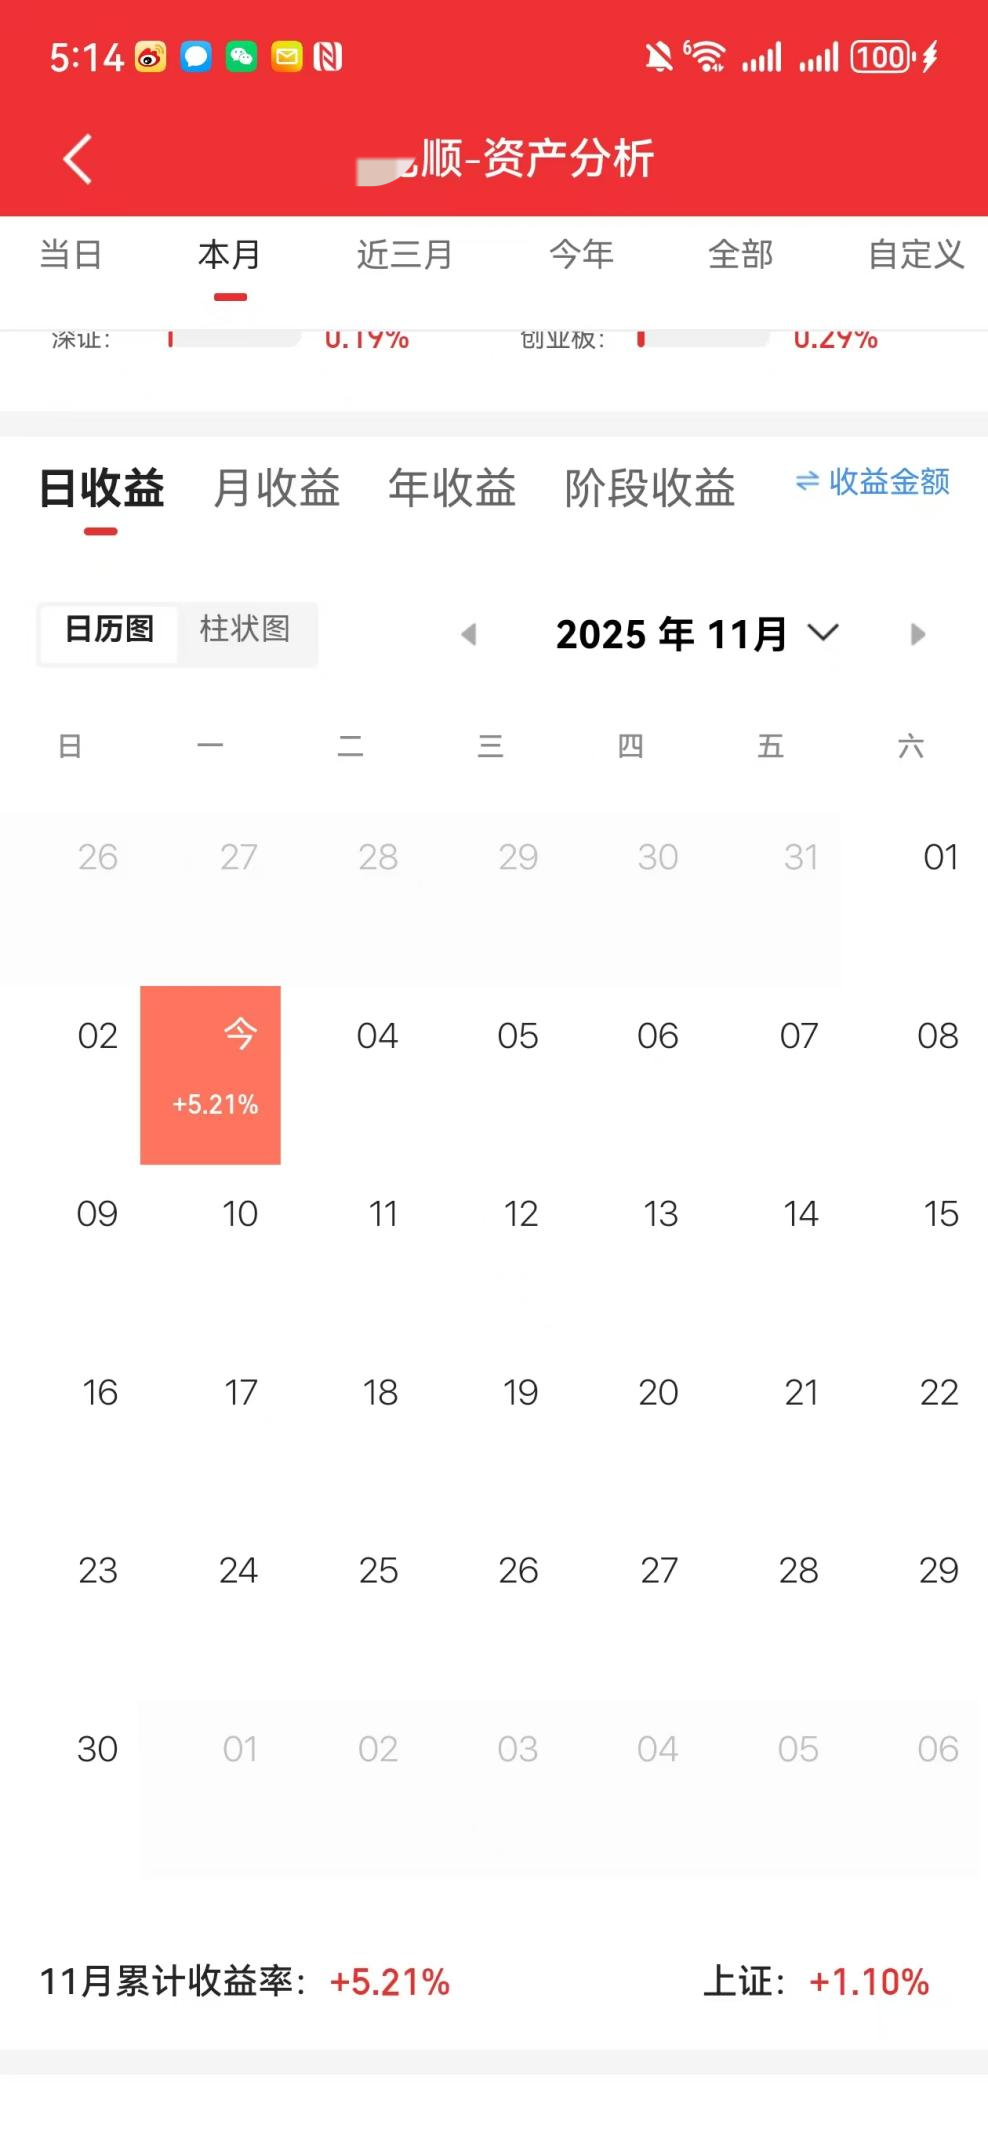Go to previous month arrow
The image size is (988, 2132).
[x=468, y=634]
